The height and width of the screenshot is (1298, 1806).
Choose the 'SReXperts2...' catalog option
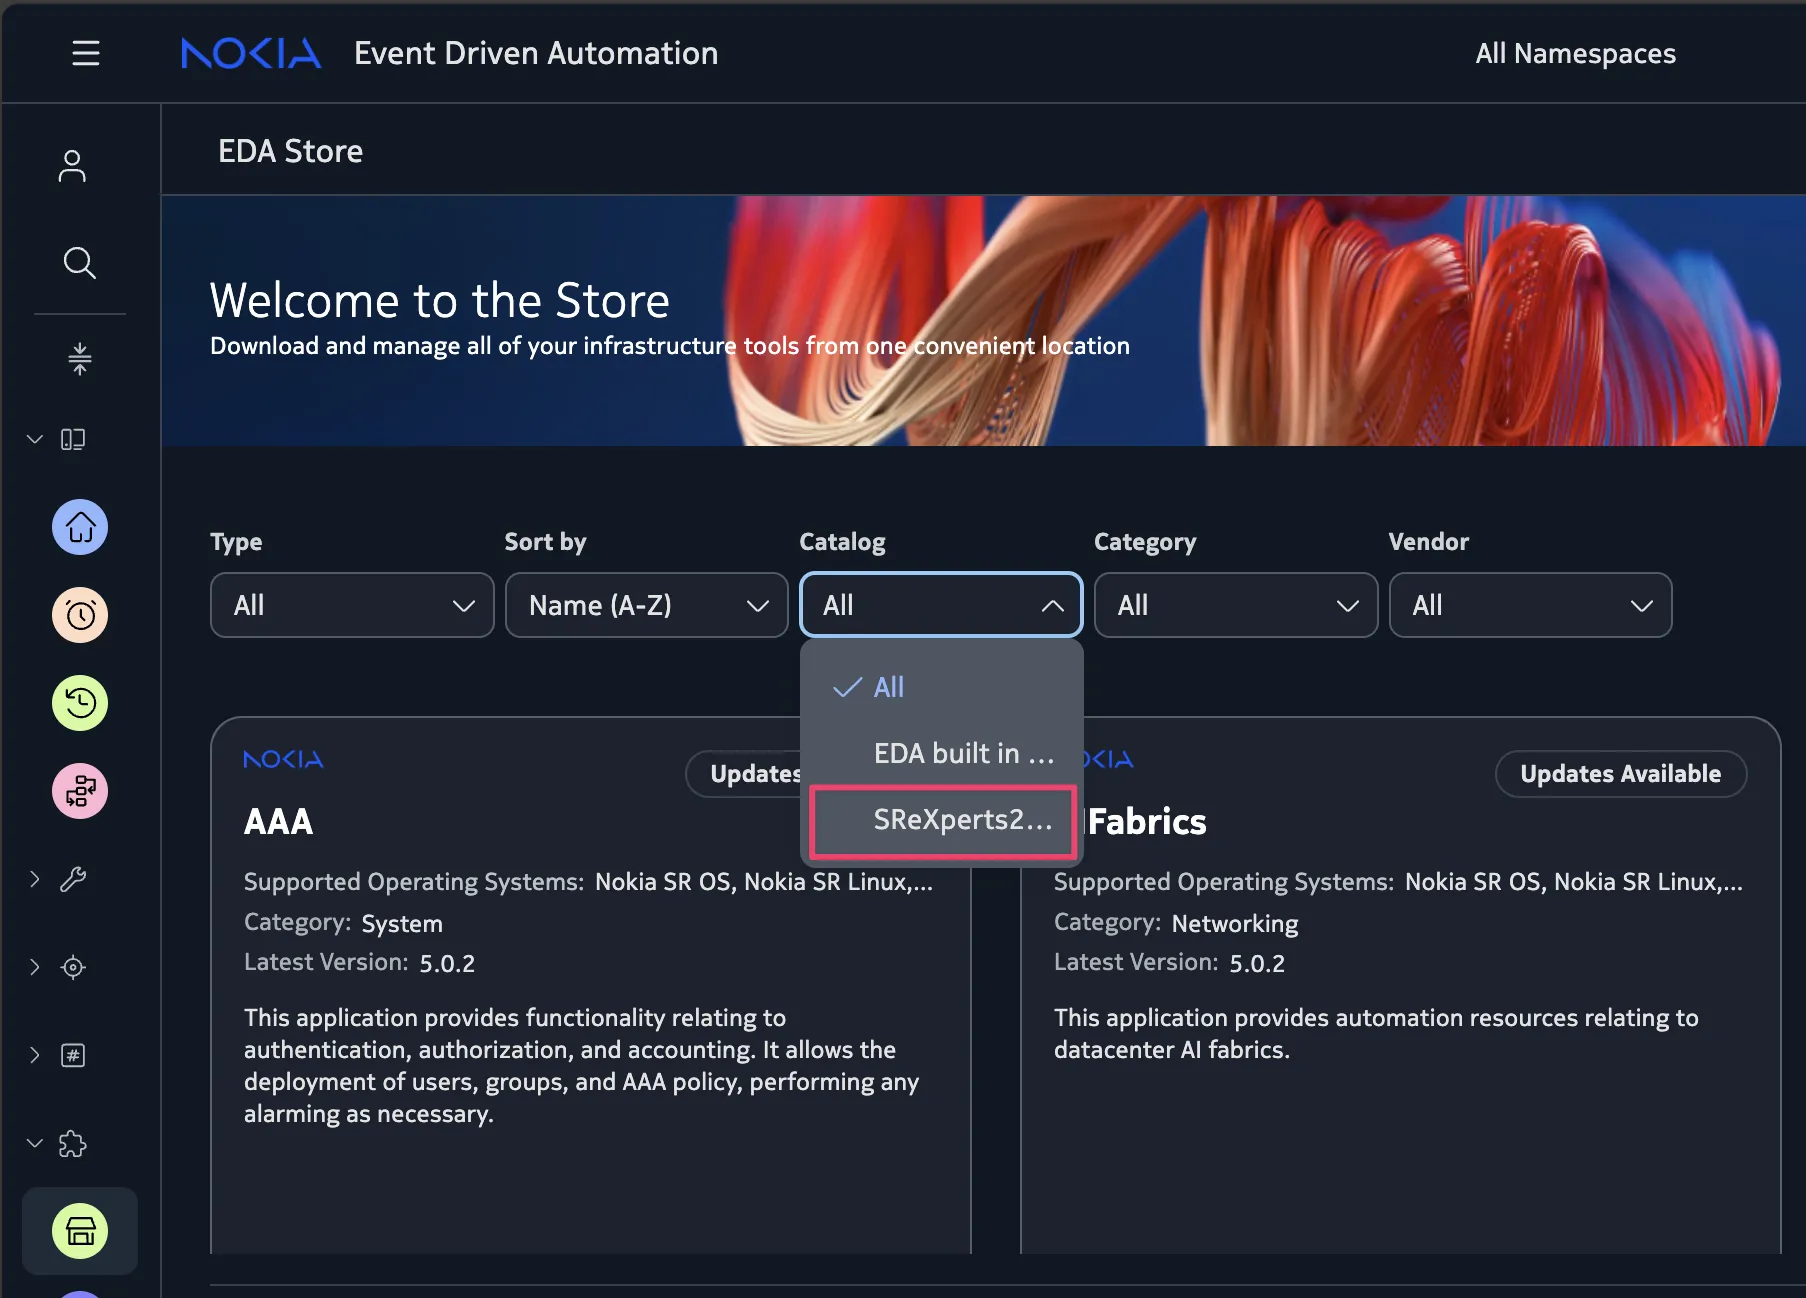point(942,821)
